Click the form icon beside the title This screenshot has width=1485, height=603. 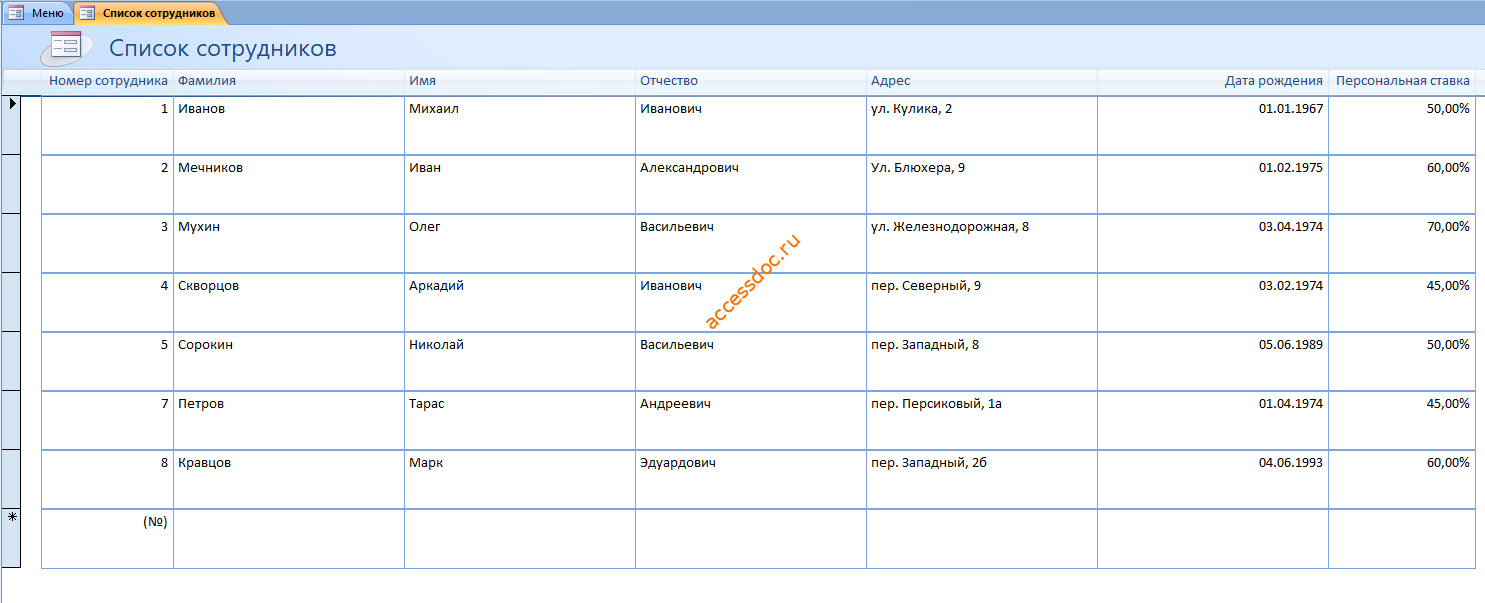click(x=65, y=47)
